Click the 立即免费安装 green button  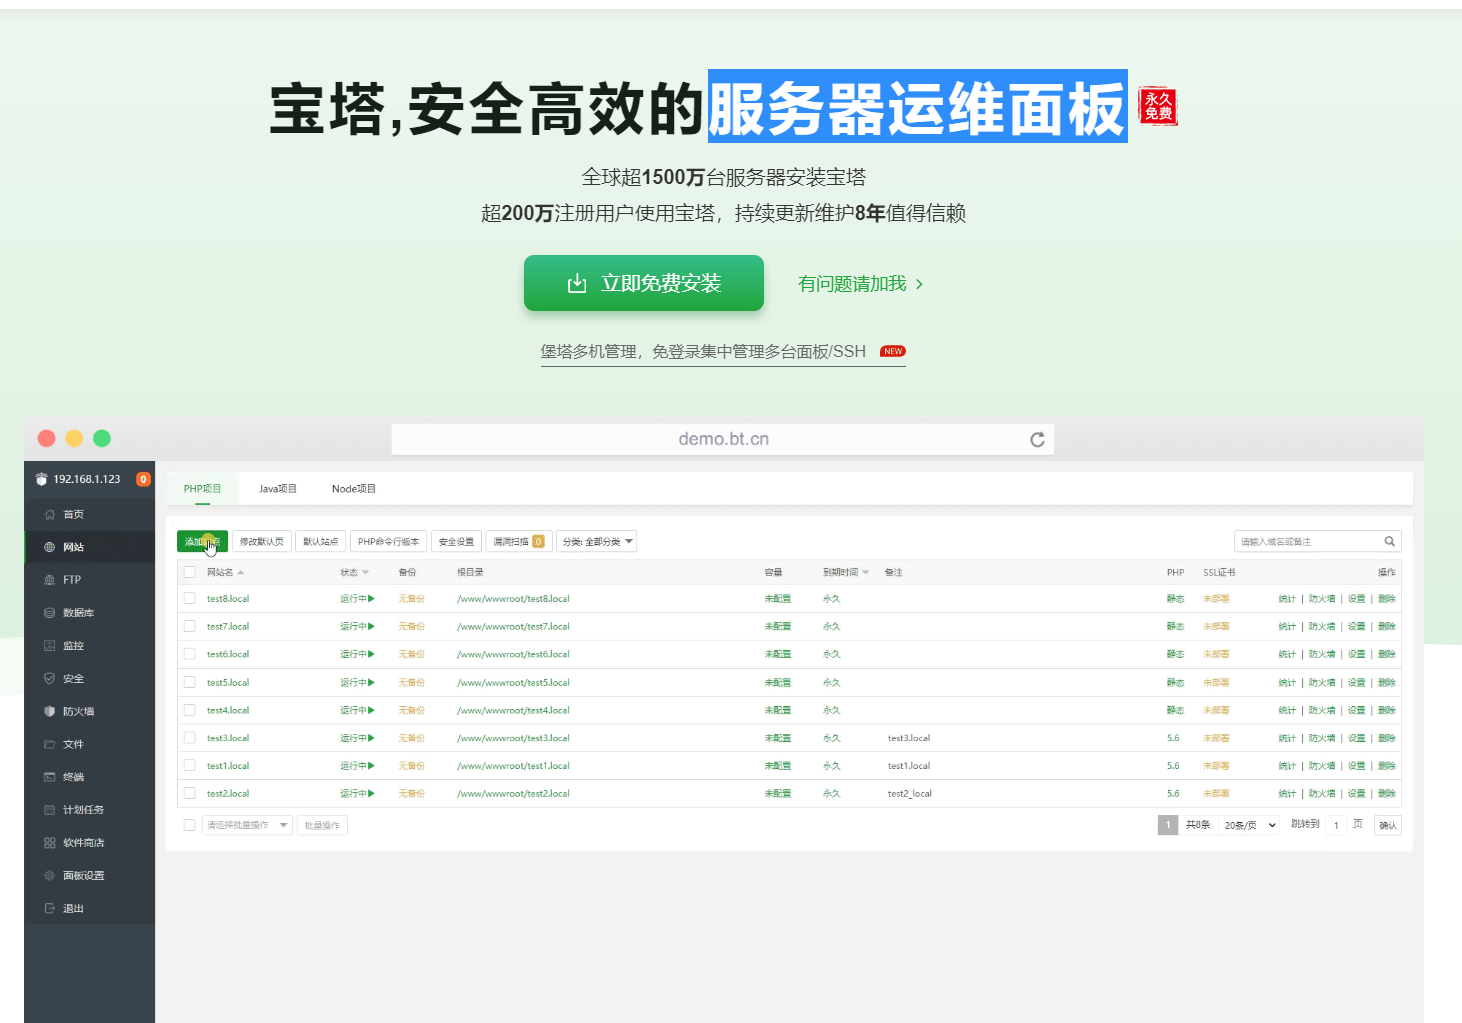pyautogui.click(x=644, y=283)
